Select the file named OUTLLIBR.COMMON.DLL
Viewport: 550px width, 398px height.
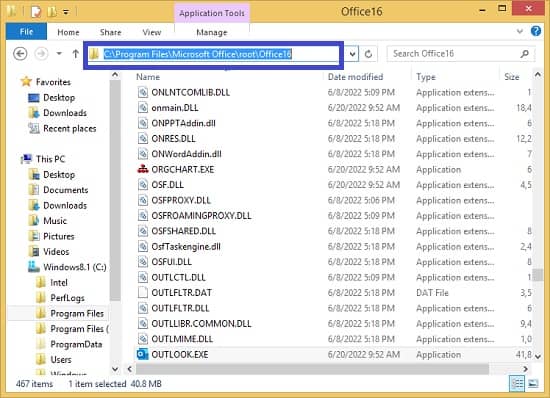pos(201,323)
